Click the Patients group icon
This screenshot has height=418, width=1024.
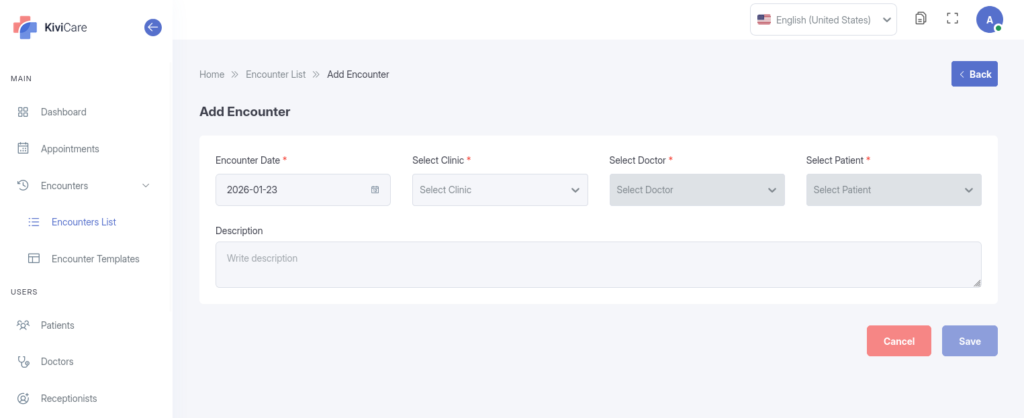click(23, 325)
